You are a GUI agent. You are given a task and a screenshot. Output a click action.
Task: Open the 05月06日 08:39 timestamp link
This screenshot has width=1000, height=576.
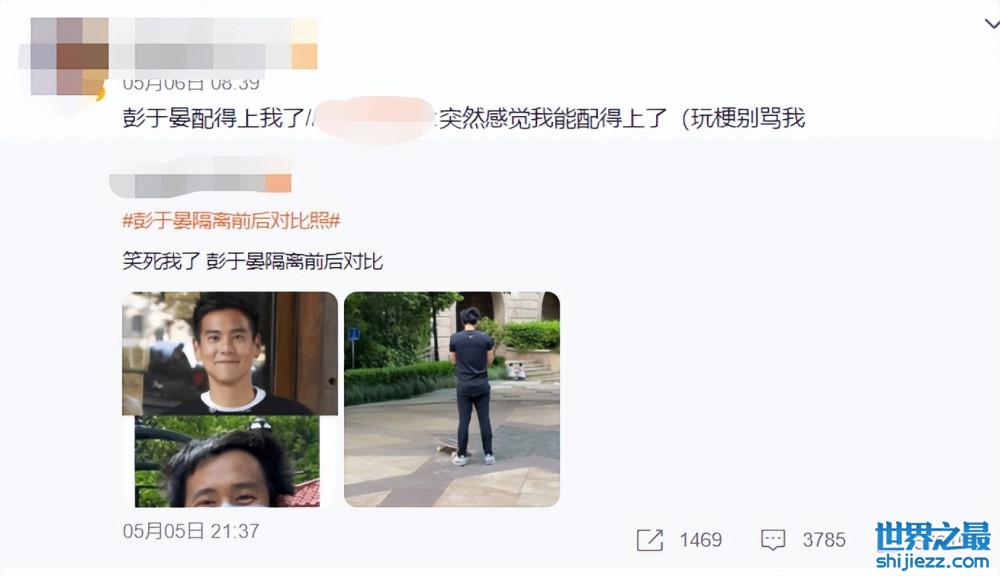[x=191, y=83]
